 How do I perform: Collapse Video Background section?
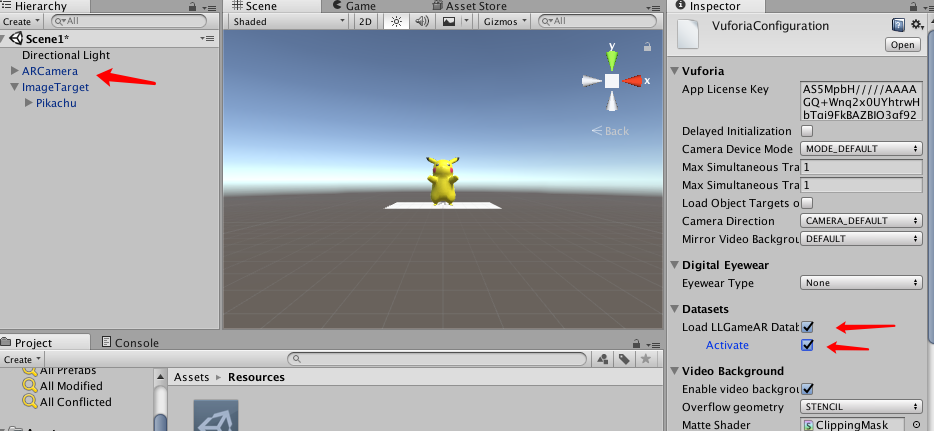click(x=674, y=371)
